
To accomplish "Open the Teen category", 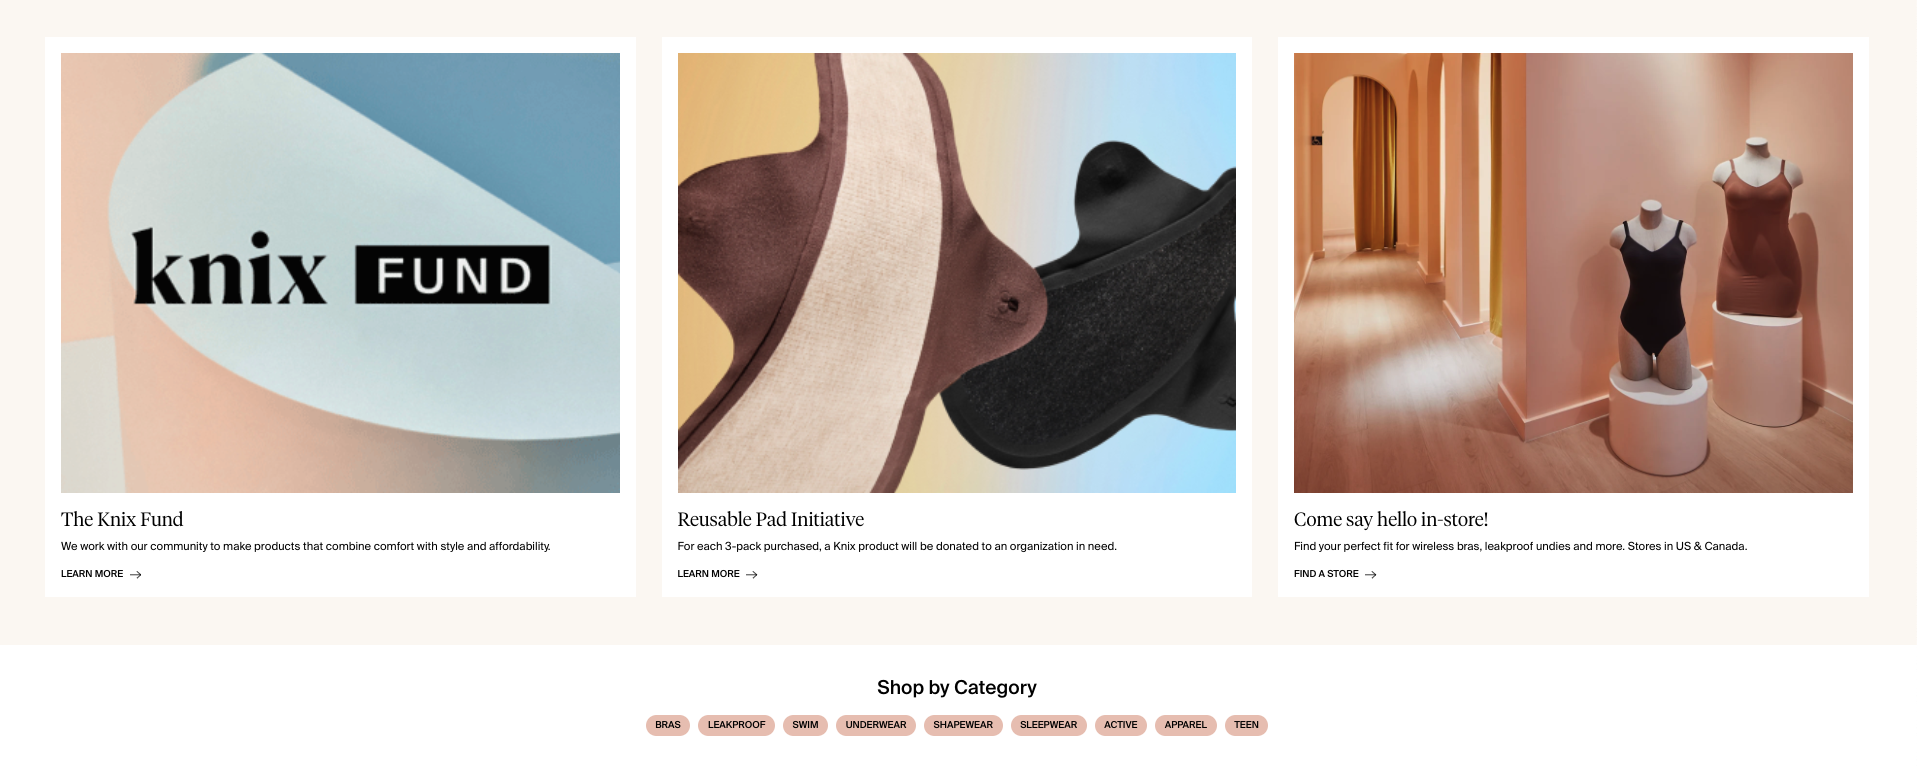I will [x=1246, y=725].
